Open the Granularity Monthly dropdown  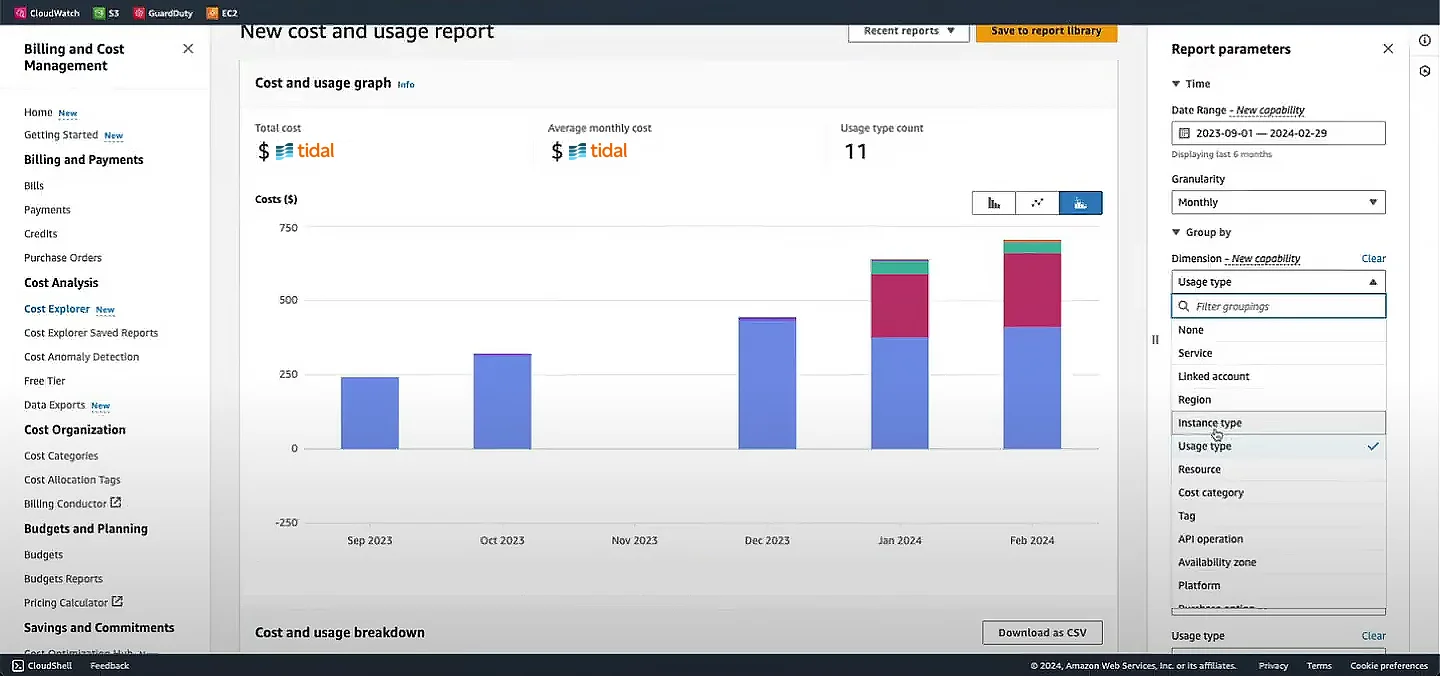coord(1278,202)
